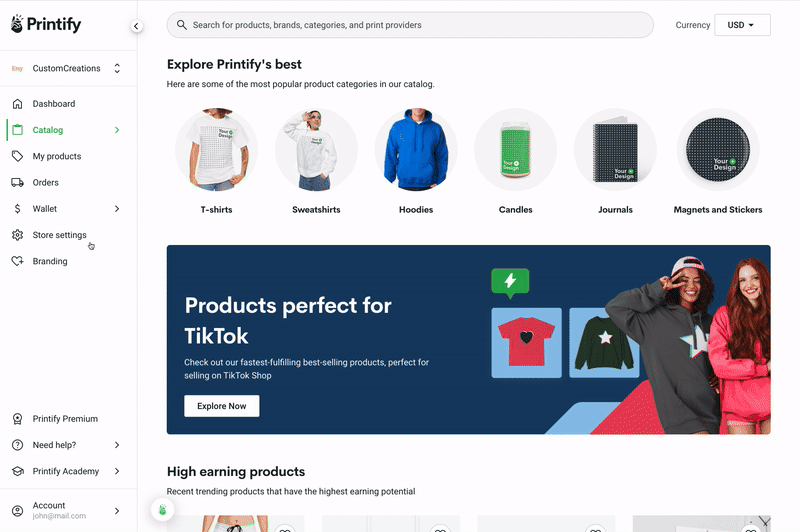The width and height of the screenshot is (800, 532).
Task: Expand the Need help? menu chevron
Action: (117, 445)
